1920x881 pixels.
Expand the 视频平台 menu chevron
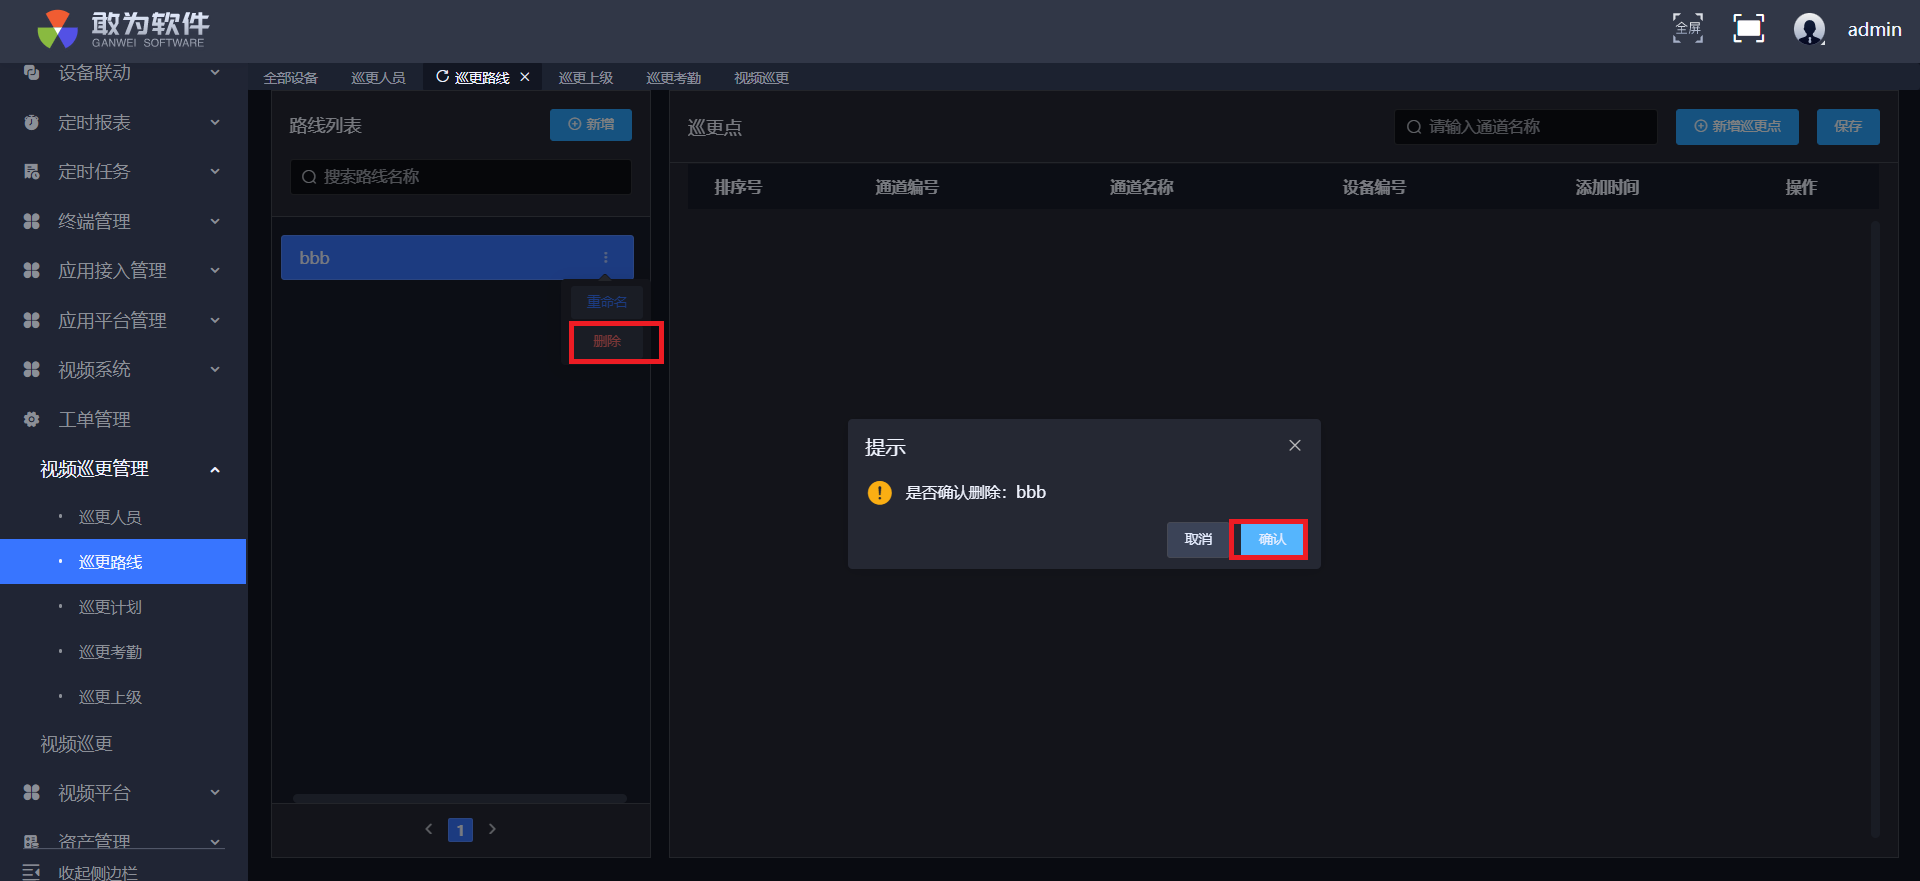point(215,792)
